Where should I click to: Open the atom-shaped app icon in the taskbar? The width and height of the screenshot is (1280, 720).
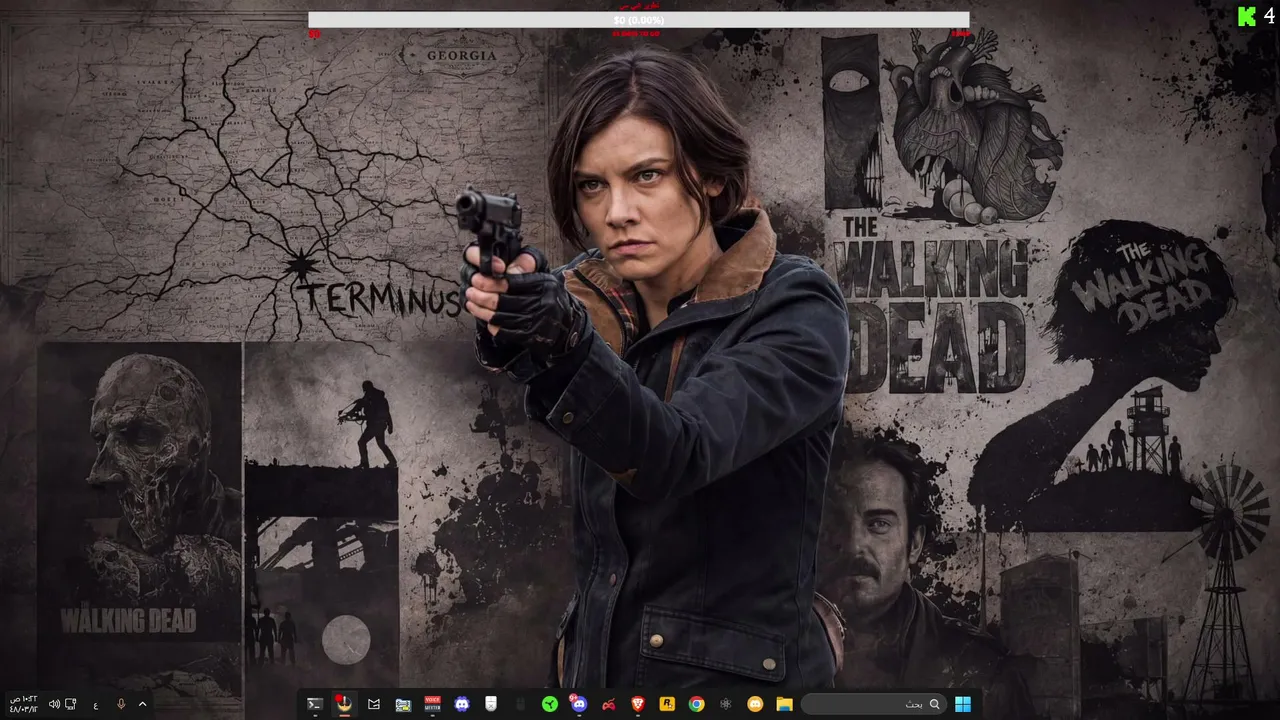click(x=726, y=704)
